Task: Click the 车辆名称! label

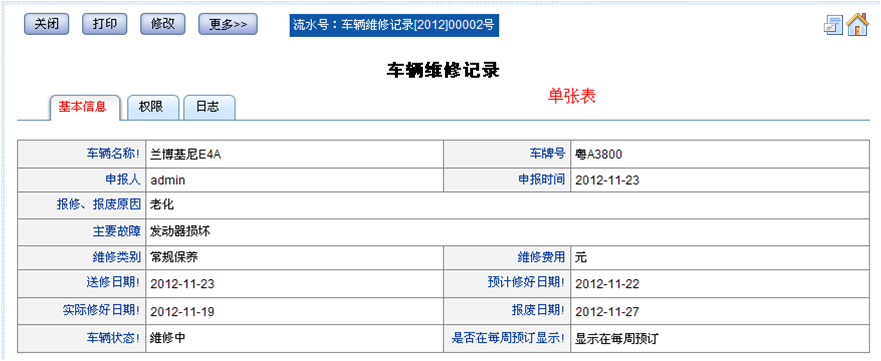Action: [112, 153]
